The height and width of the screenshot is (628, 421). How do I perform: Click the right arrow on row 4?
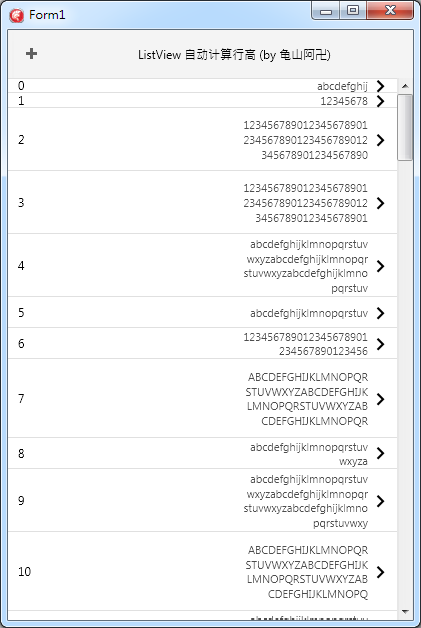click(381, 266)
